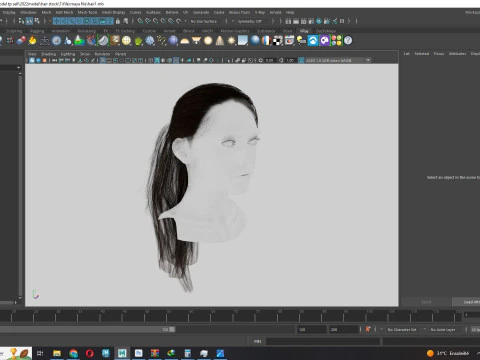Toggle film gate in panel toolbar
This screenshot has height=360, width=480.
coord(109,60)
